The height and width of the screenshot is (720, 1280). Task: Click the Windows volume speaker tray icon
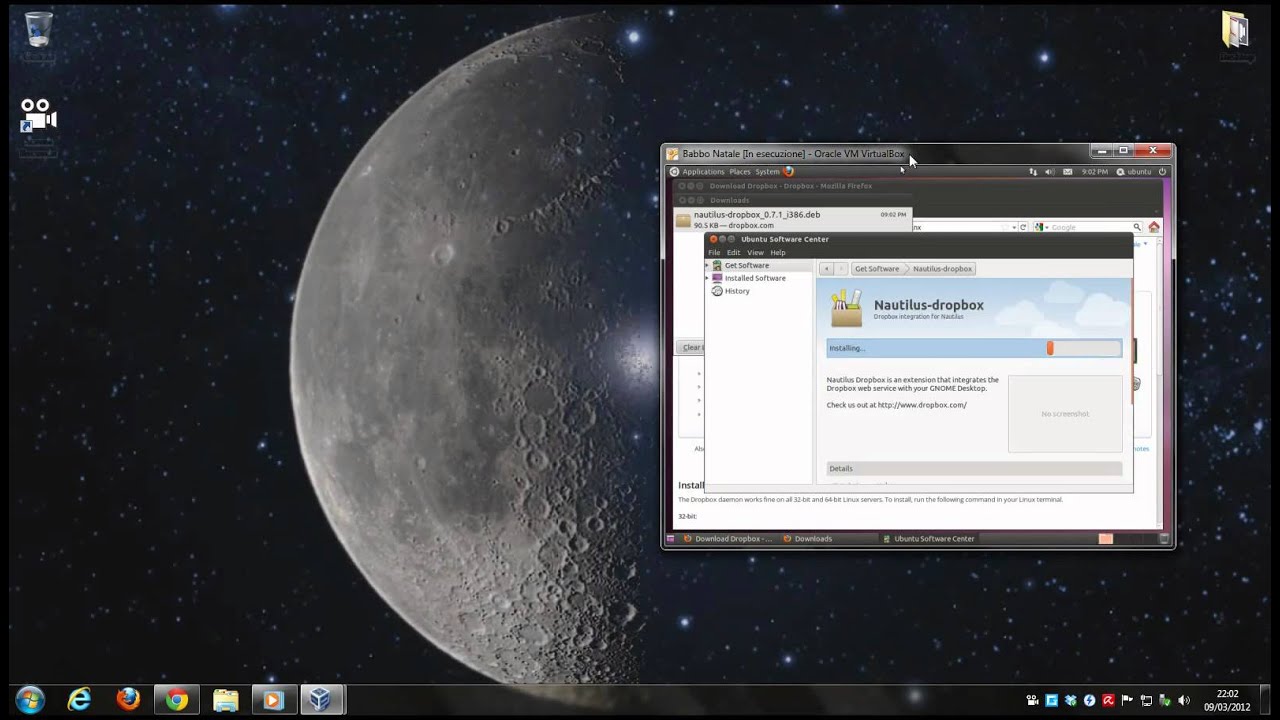(1184, 701)
